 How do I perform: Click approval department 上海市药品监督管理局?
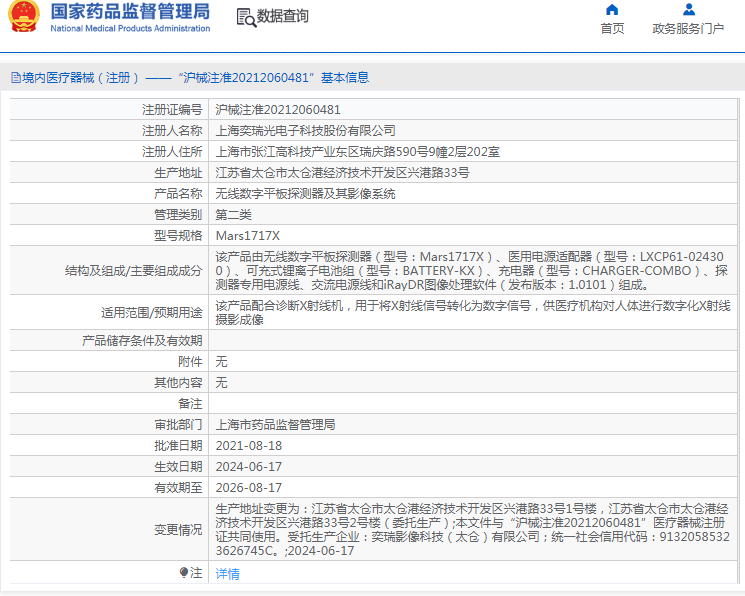pyautogui.click(x=275, y=424)
